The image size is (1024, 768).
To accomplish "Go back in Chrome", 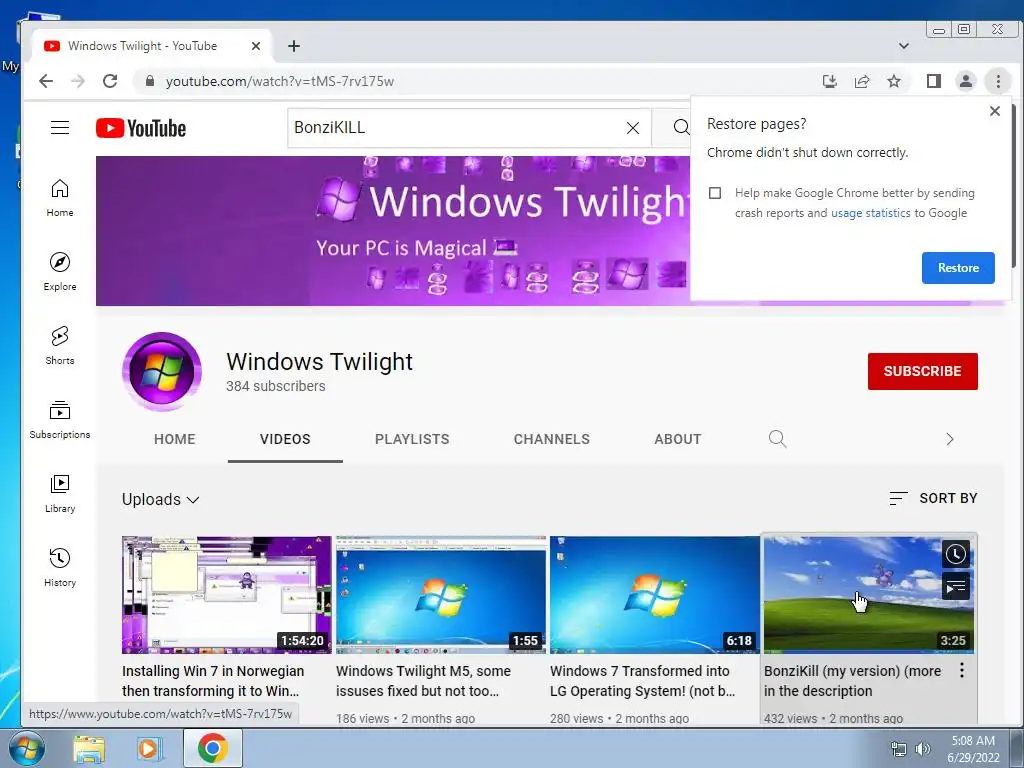I will 46,81.
